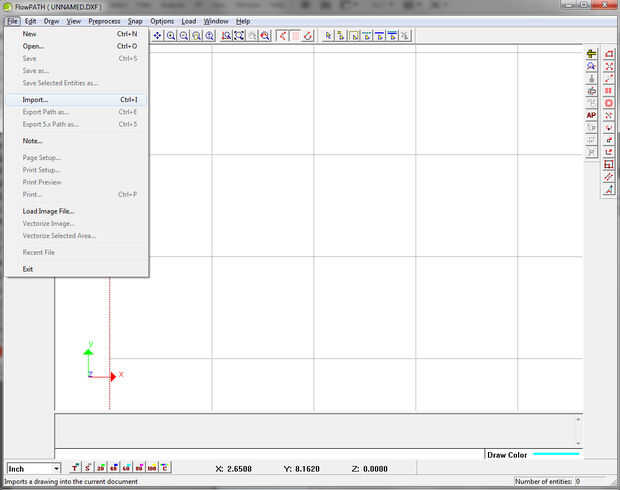
Task: Select Load Image File... menu entry
Action: click(76, 211)
